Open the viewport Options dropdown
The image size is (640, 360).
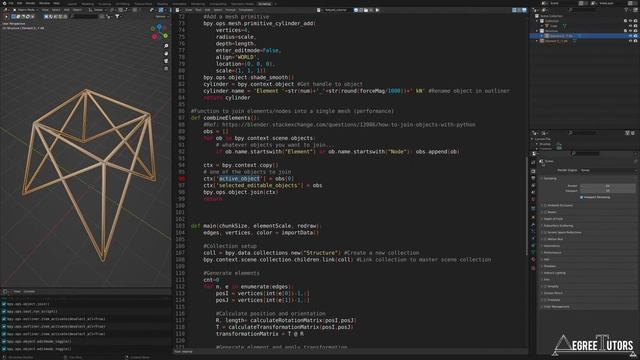click(161, 17)
